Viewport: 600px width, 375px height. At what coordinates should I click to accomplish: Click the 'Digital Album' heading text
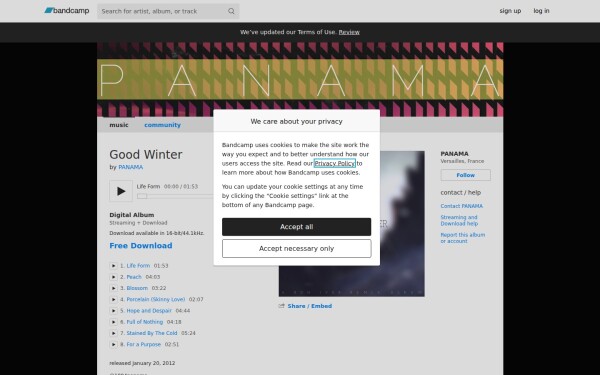(x=132, y=215)
